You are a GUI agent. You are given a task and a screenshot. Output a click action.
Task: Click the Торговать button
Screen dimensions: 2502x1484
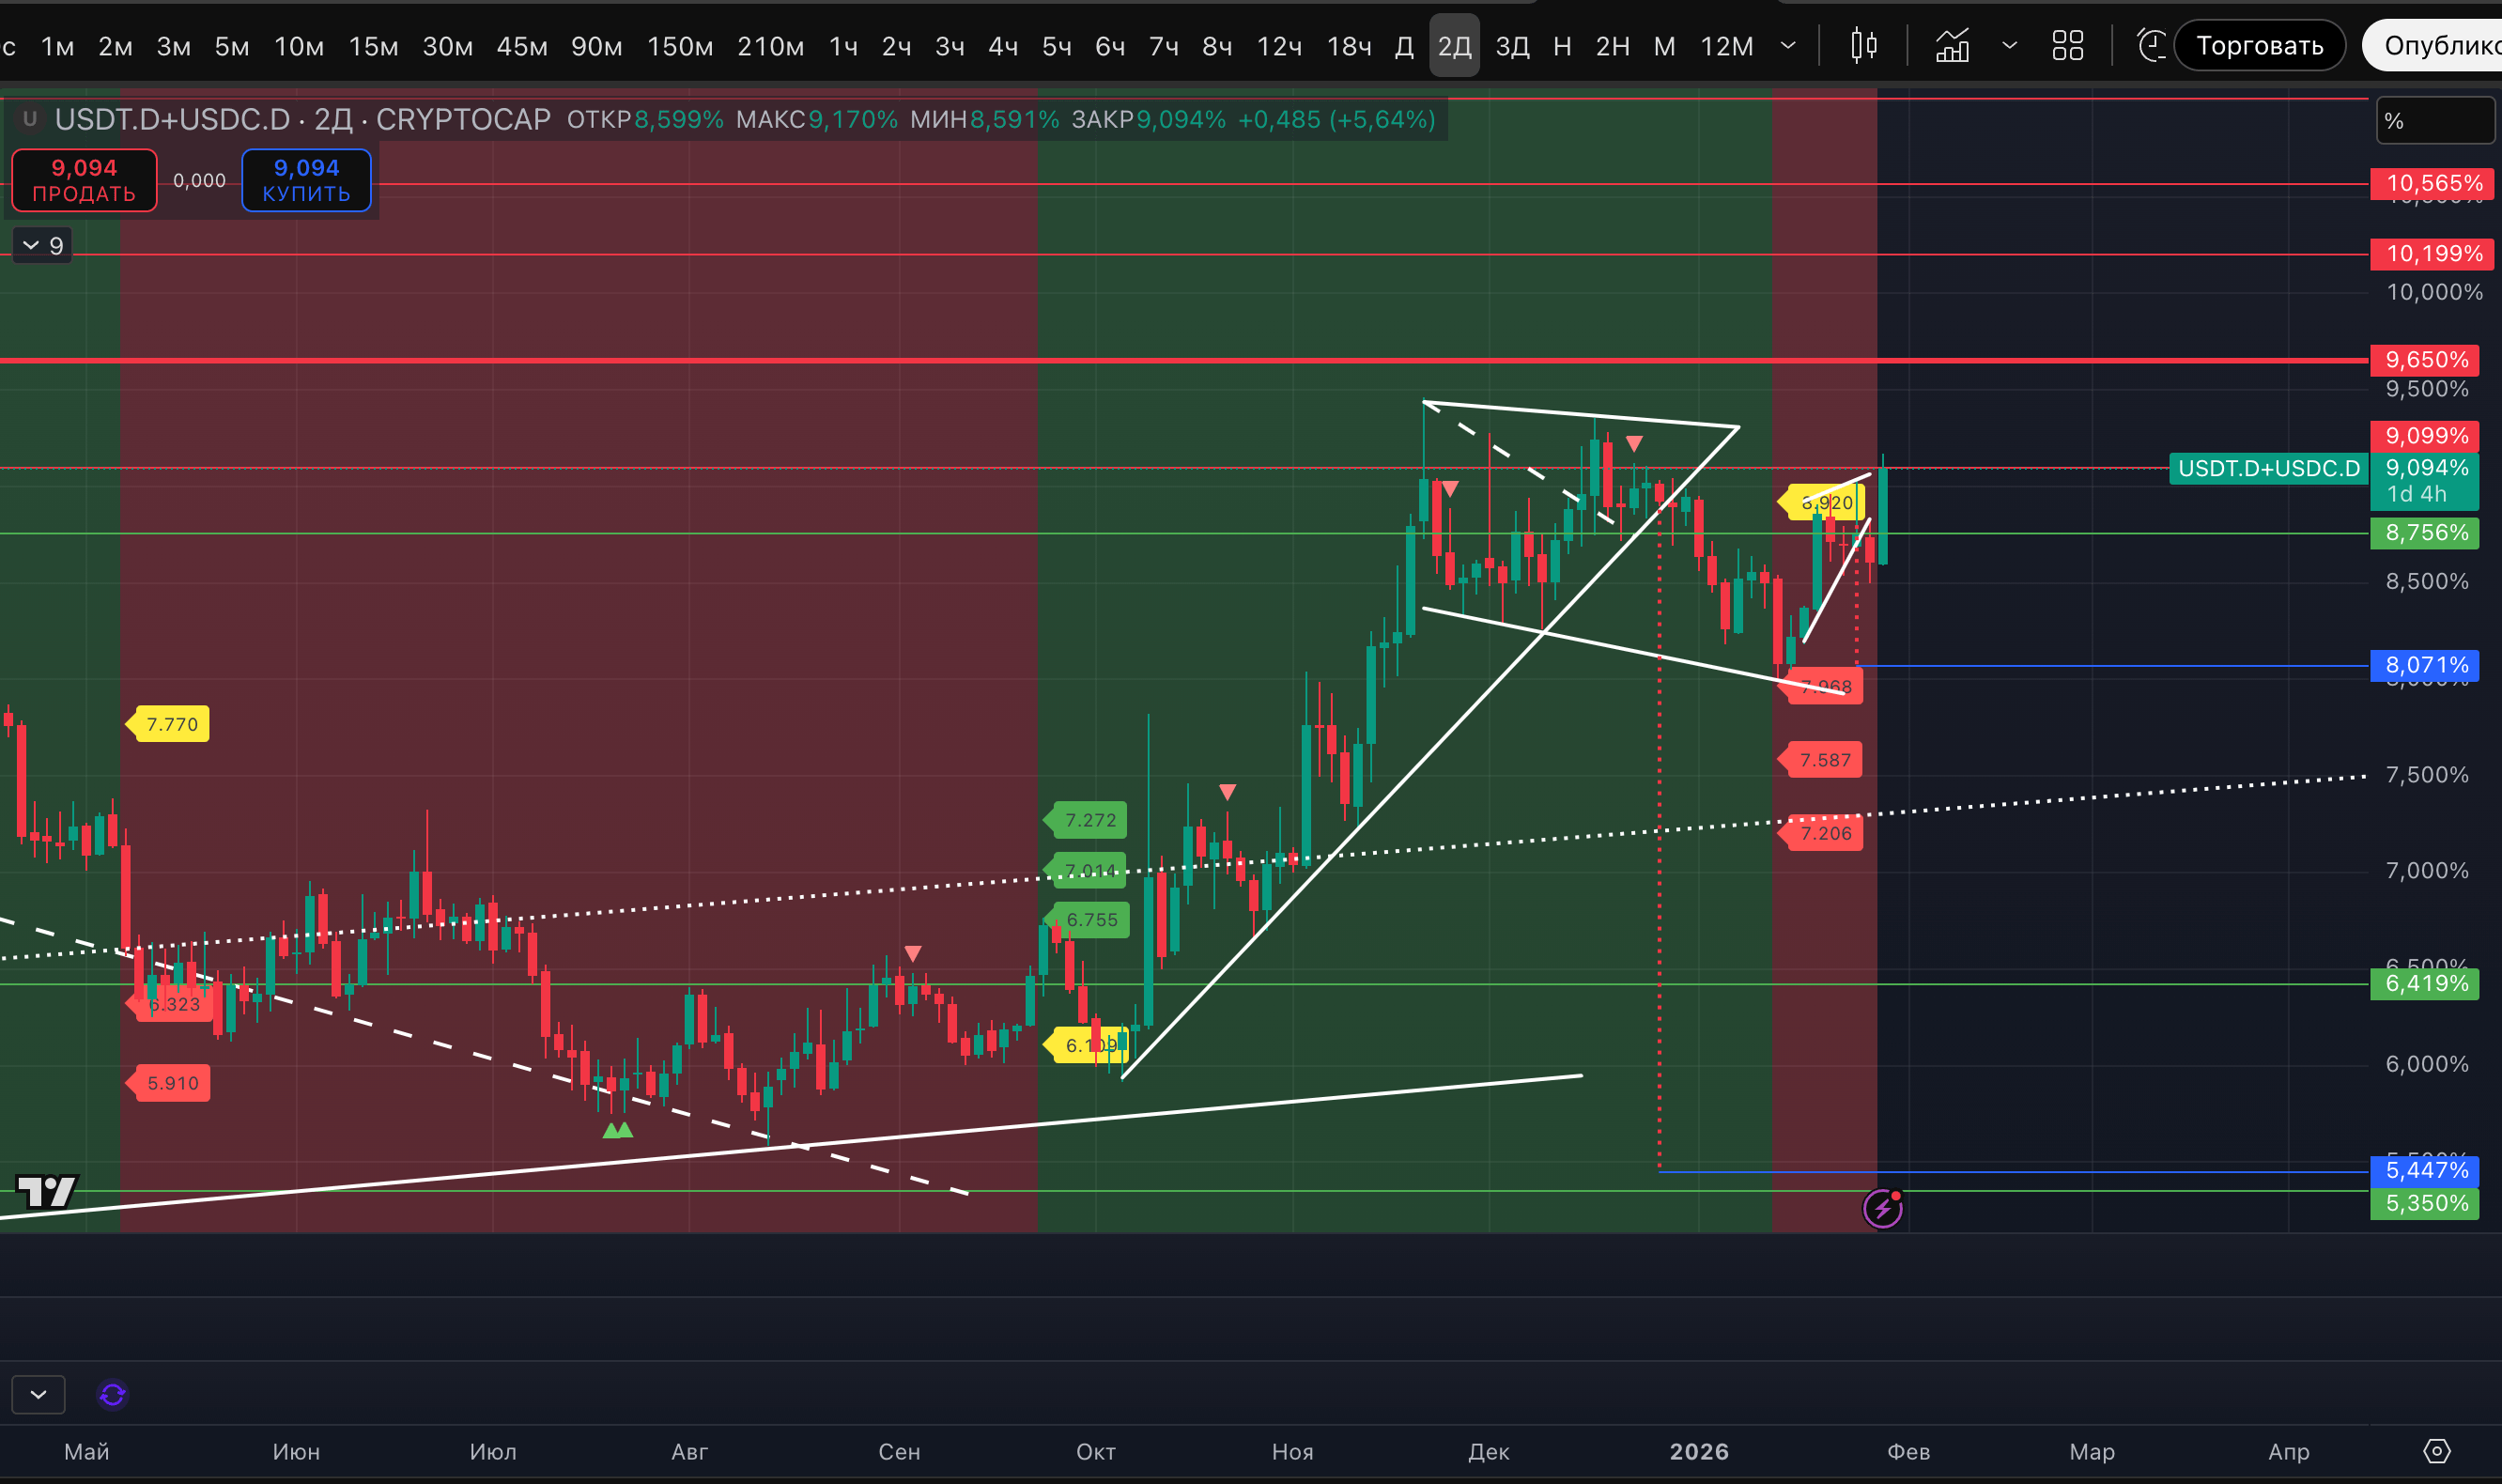(x=2259, y=46)
